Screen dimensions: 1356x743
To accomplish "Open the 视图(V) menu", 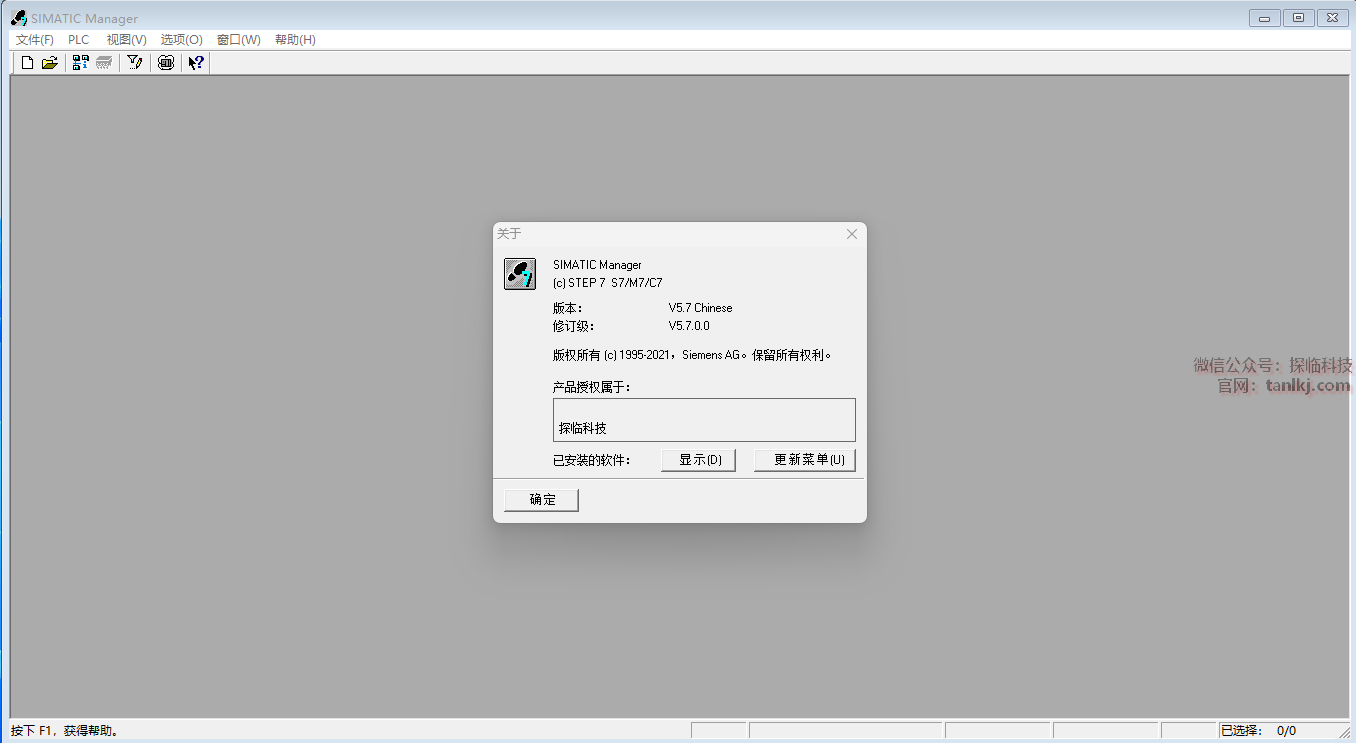I will [127, 40].
